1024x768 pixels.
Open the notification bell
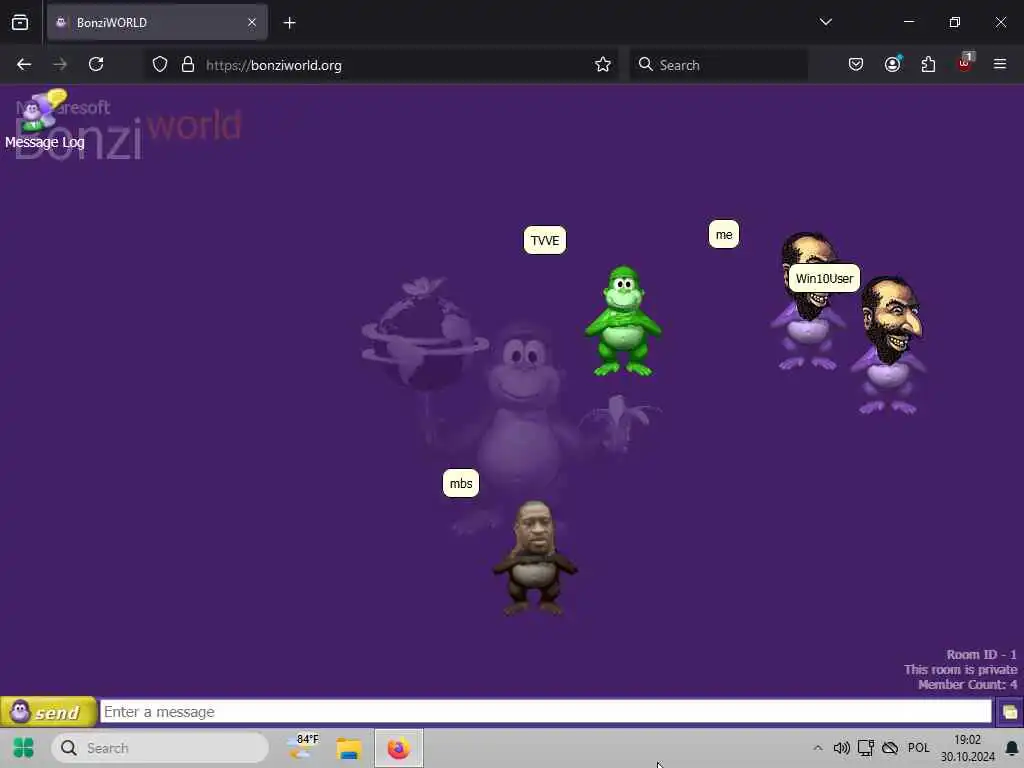pos(1012,748)
